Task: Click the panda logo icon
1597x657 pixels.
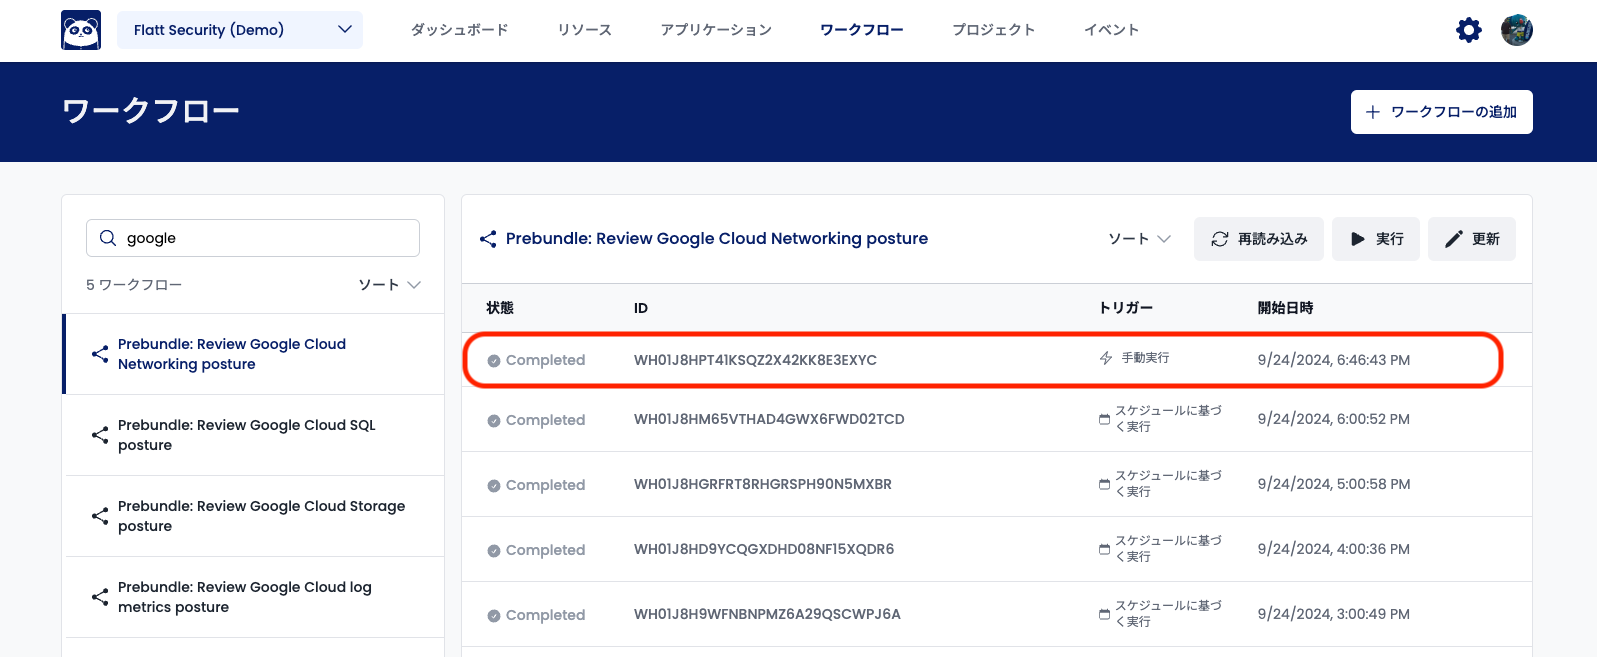Action: coord(81,30)
